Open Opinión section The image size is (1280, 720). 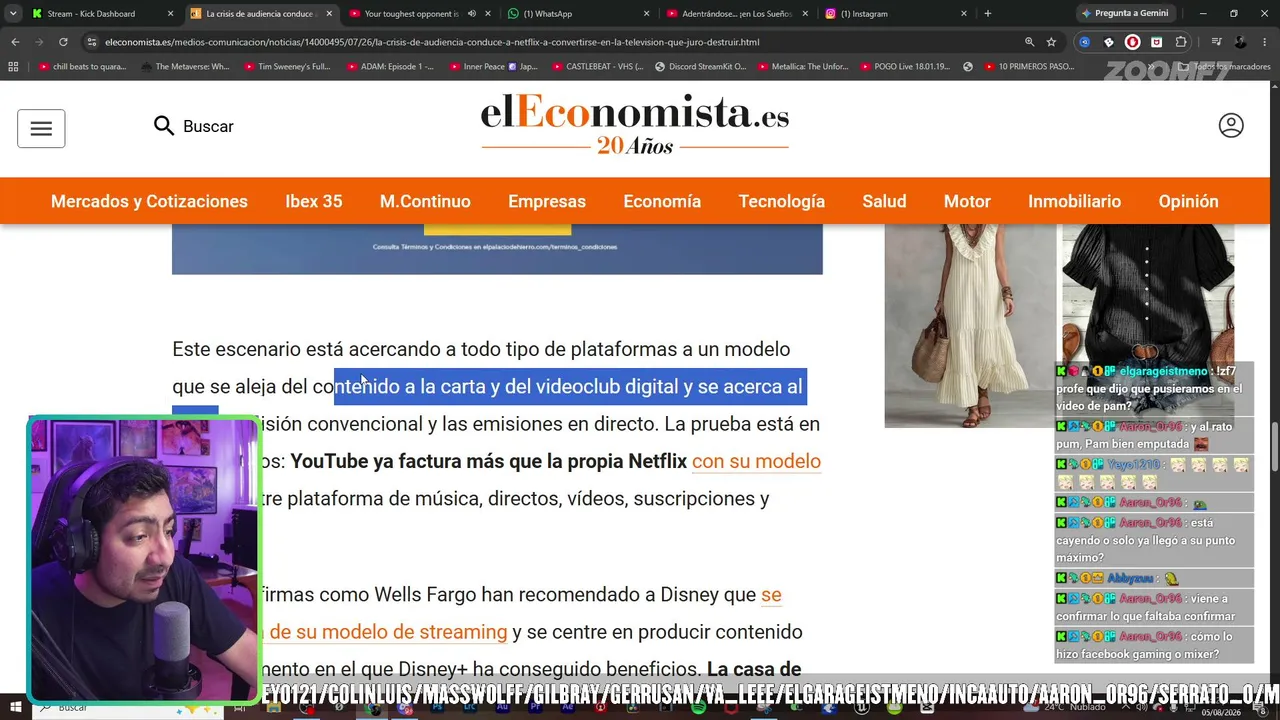[x=1189, y=201]
